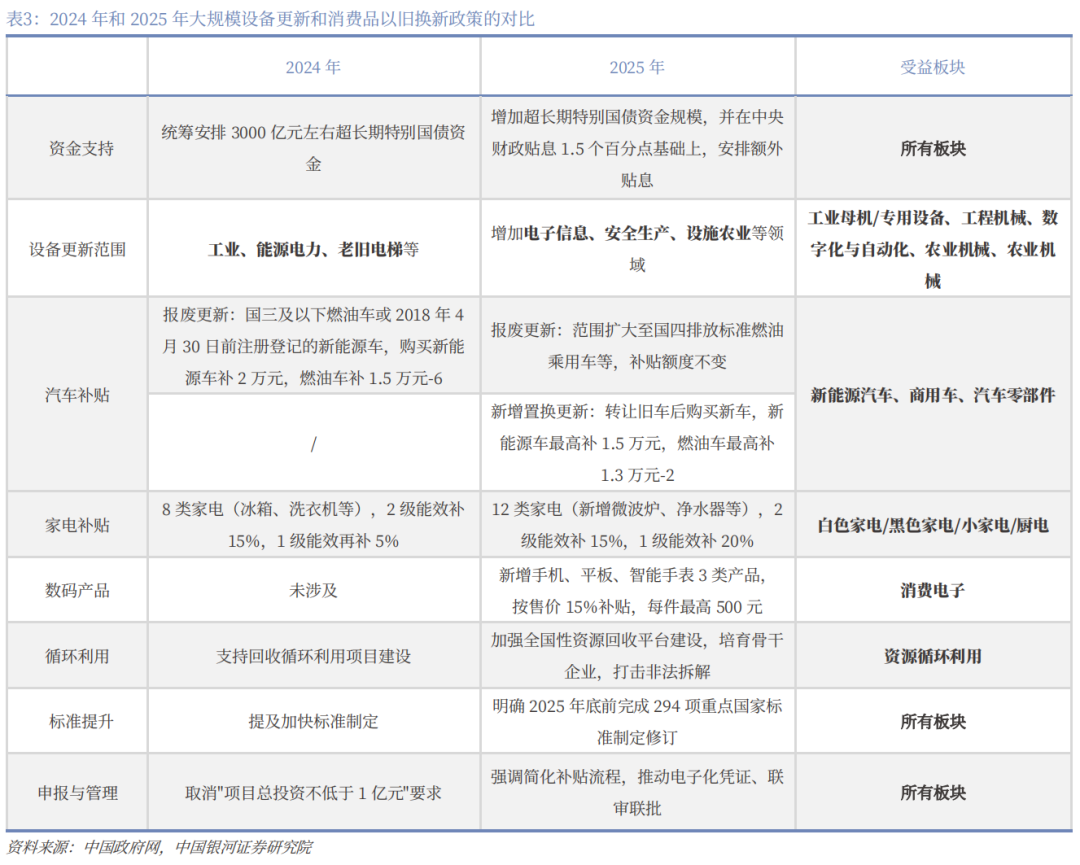Click the 未涉及 cell in 数码产品 row
Screen dimensions: 1080x865
click(313, 590)
